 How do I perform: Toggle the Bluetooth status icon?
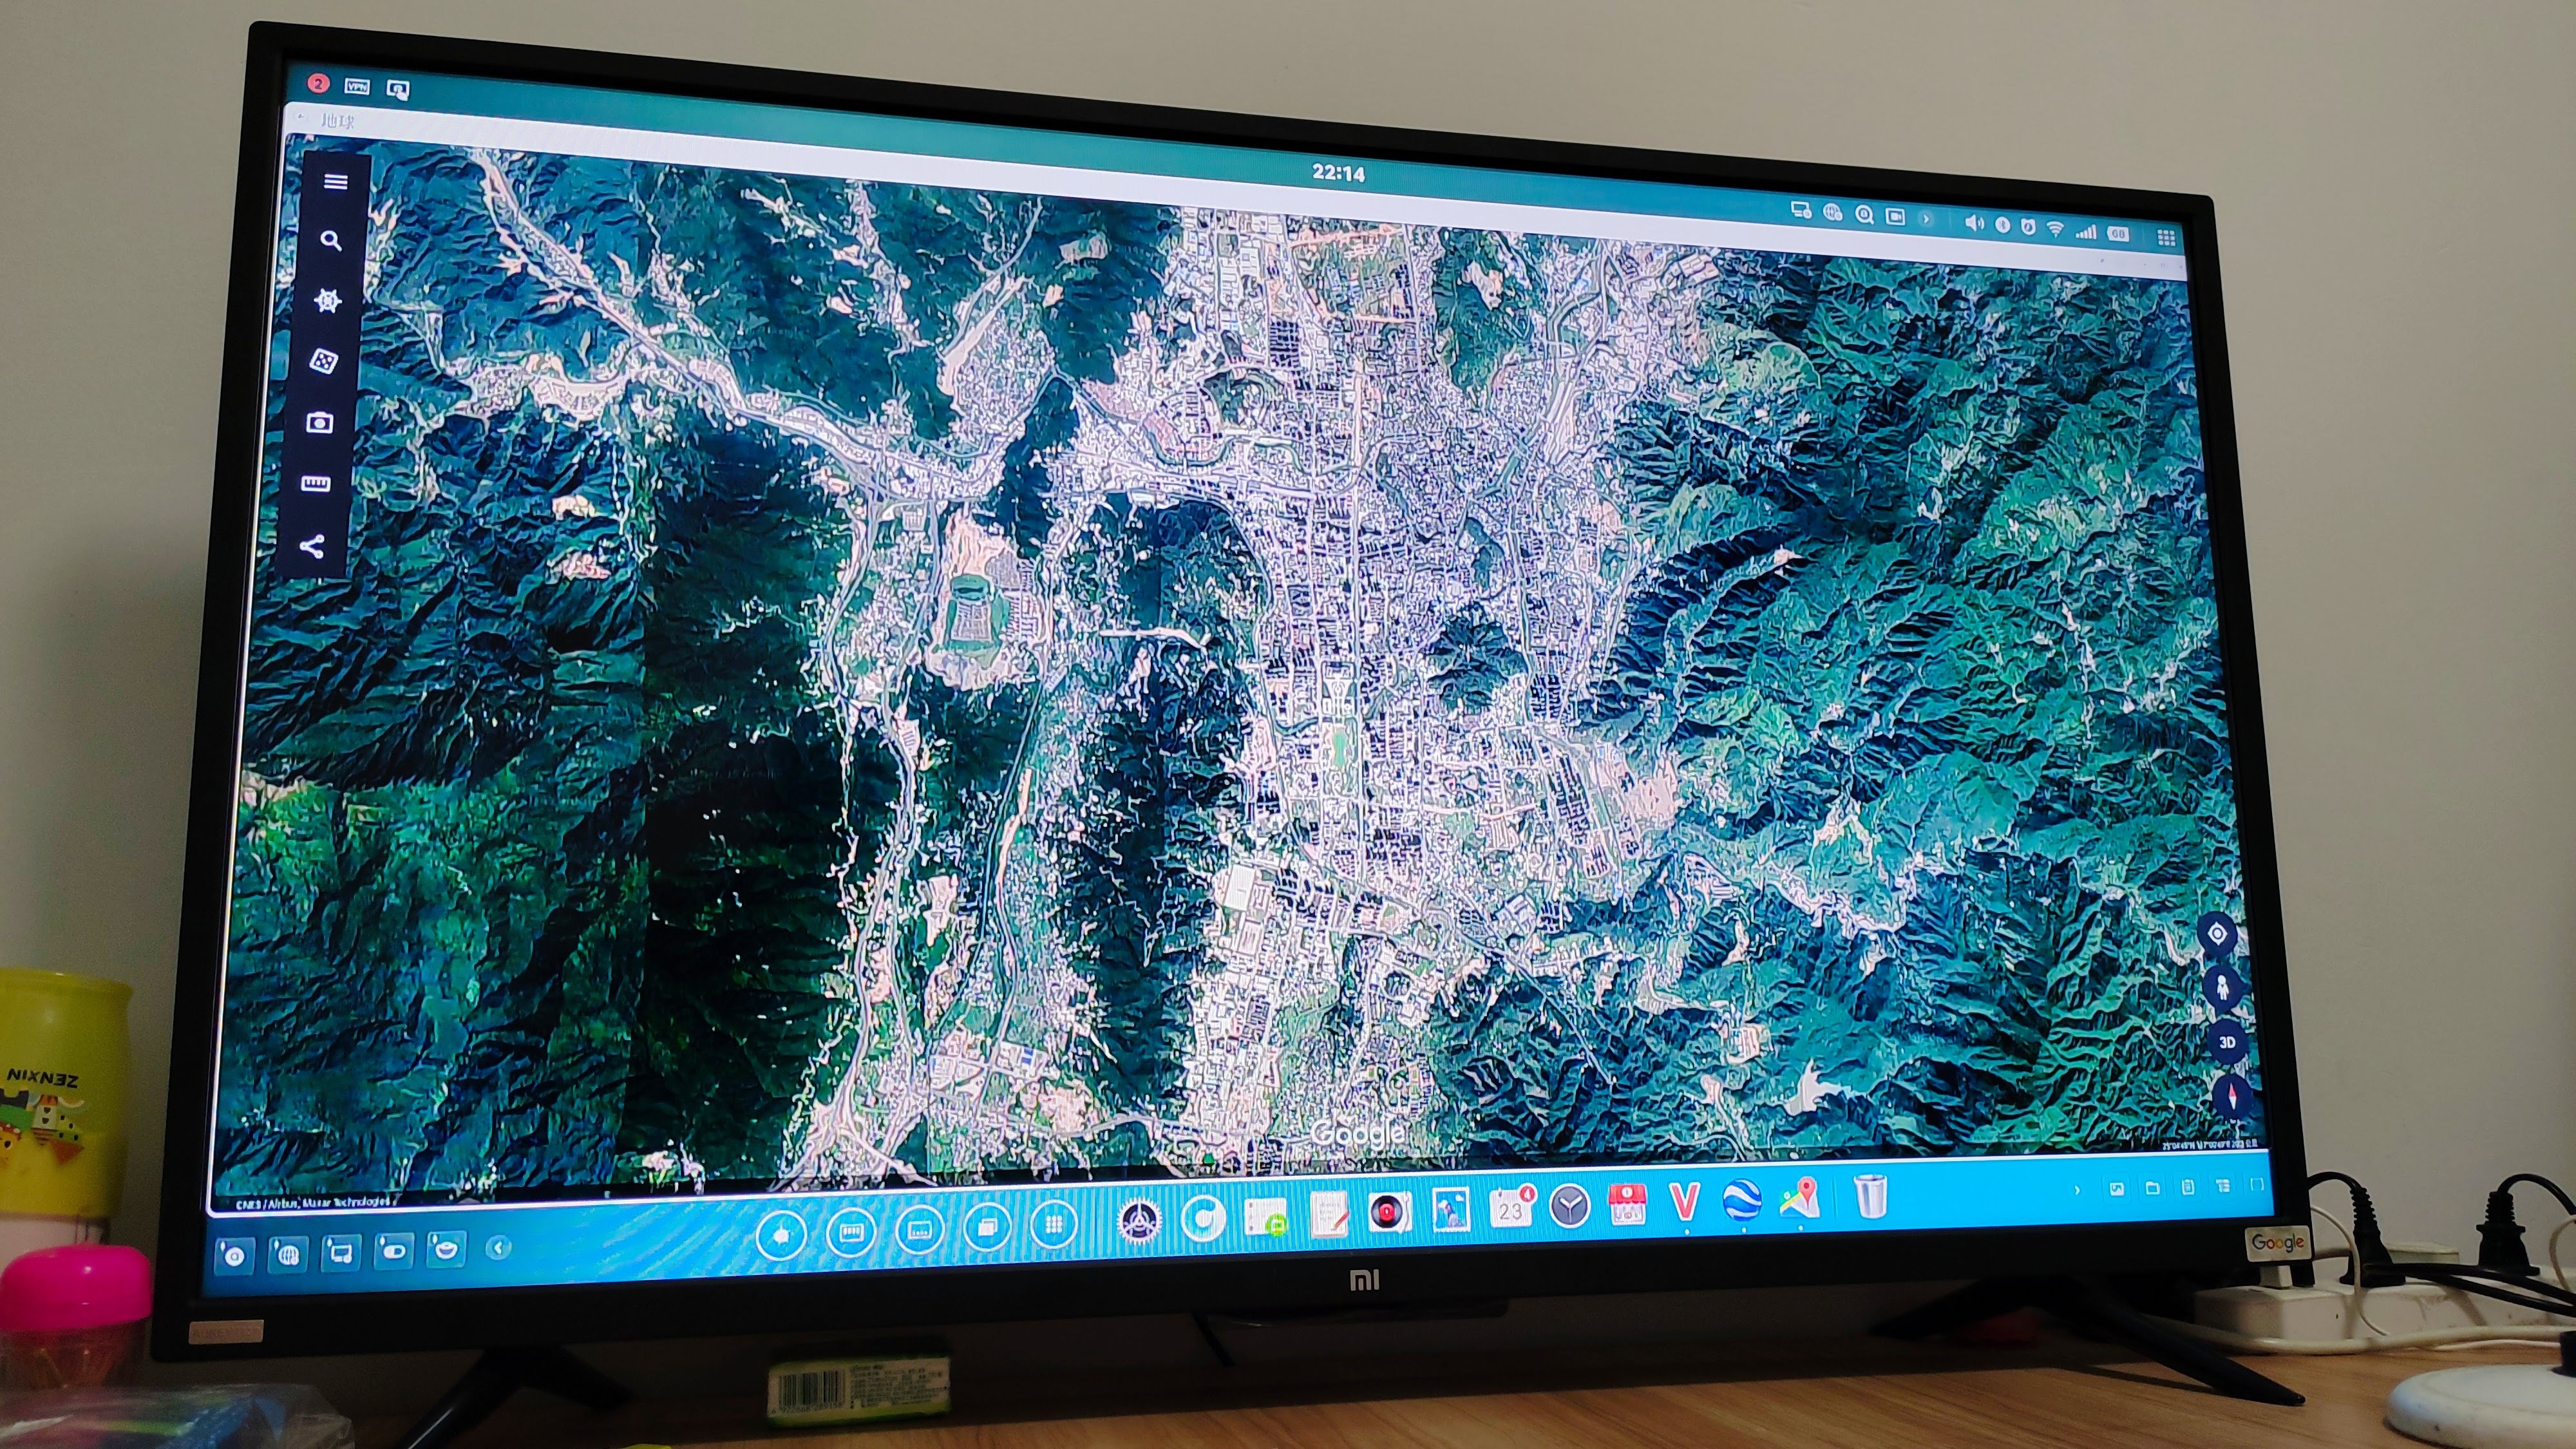[2002, 226]
